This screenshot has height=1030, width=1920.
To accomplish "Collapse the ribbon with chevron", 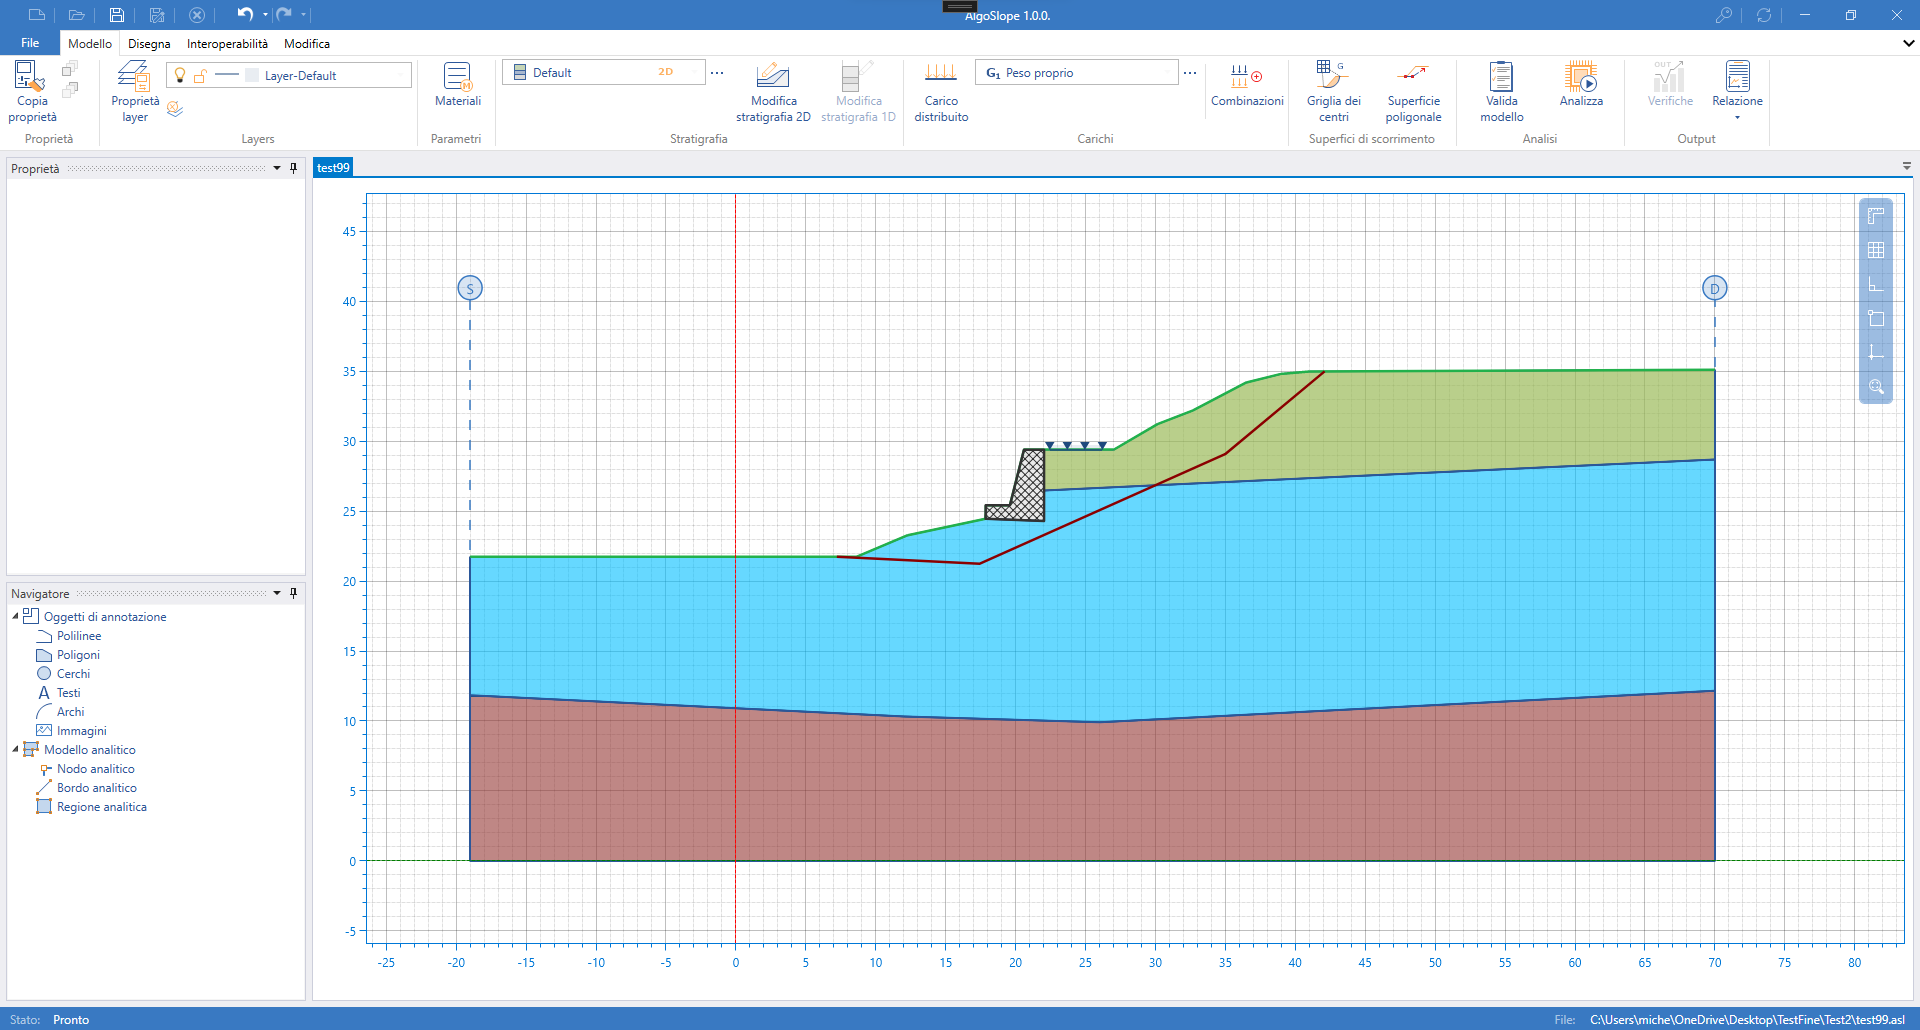I will click(1908, 44).
